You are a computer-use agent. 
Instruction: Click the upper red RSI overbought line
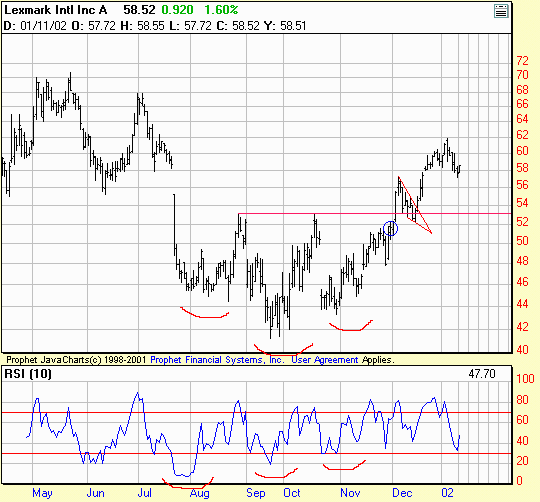(x=257, y=412)
